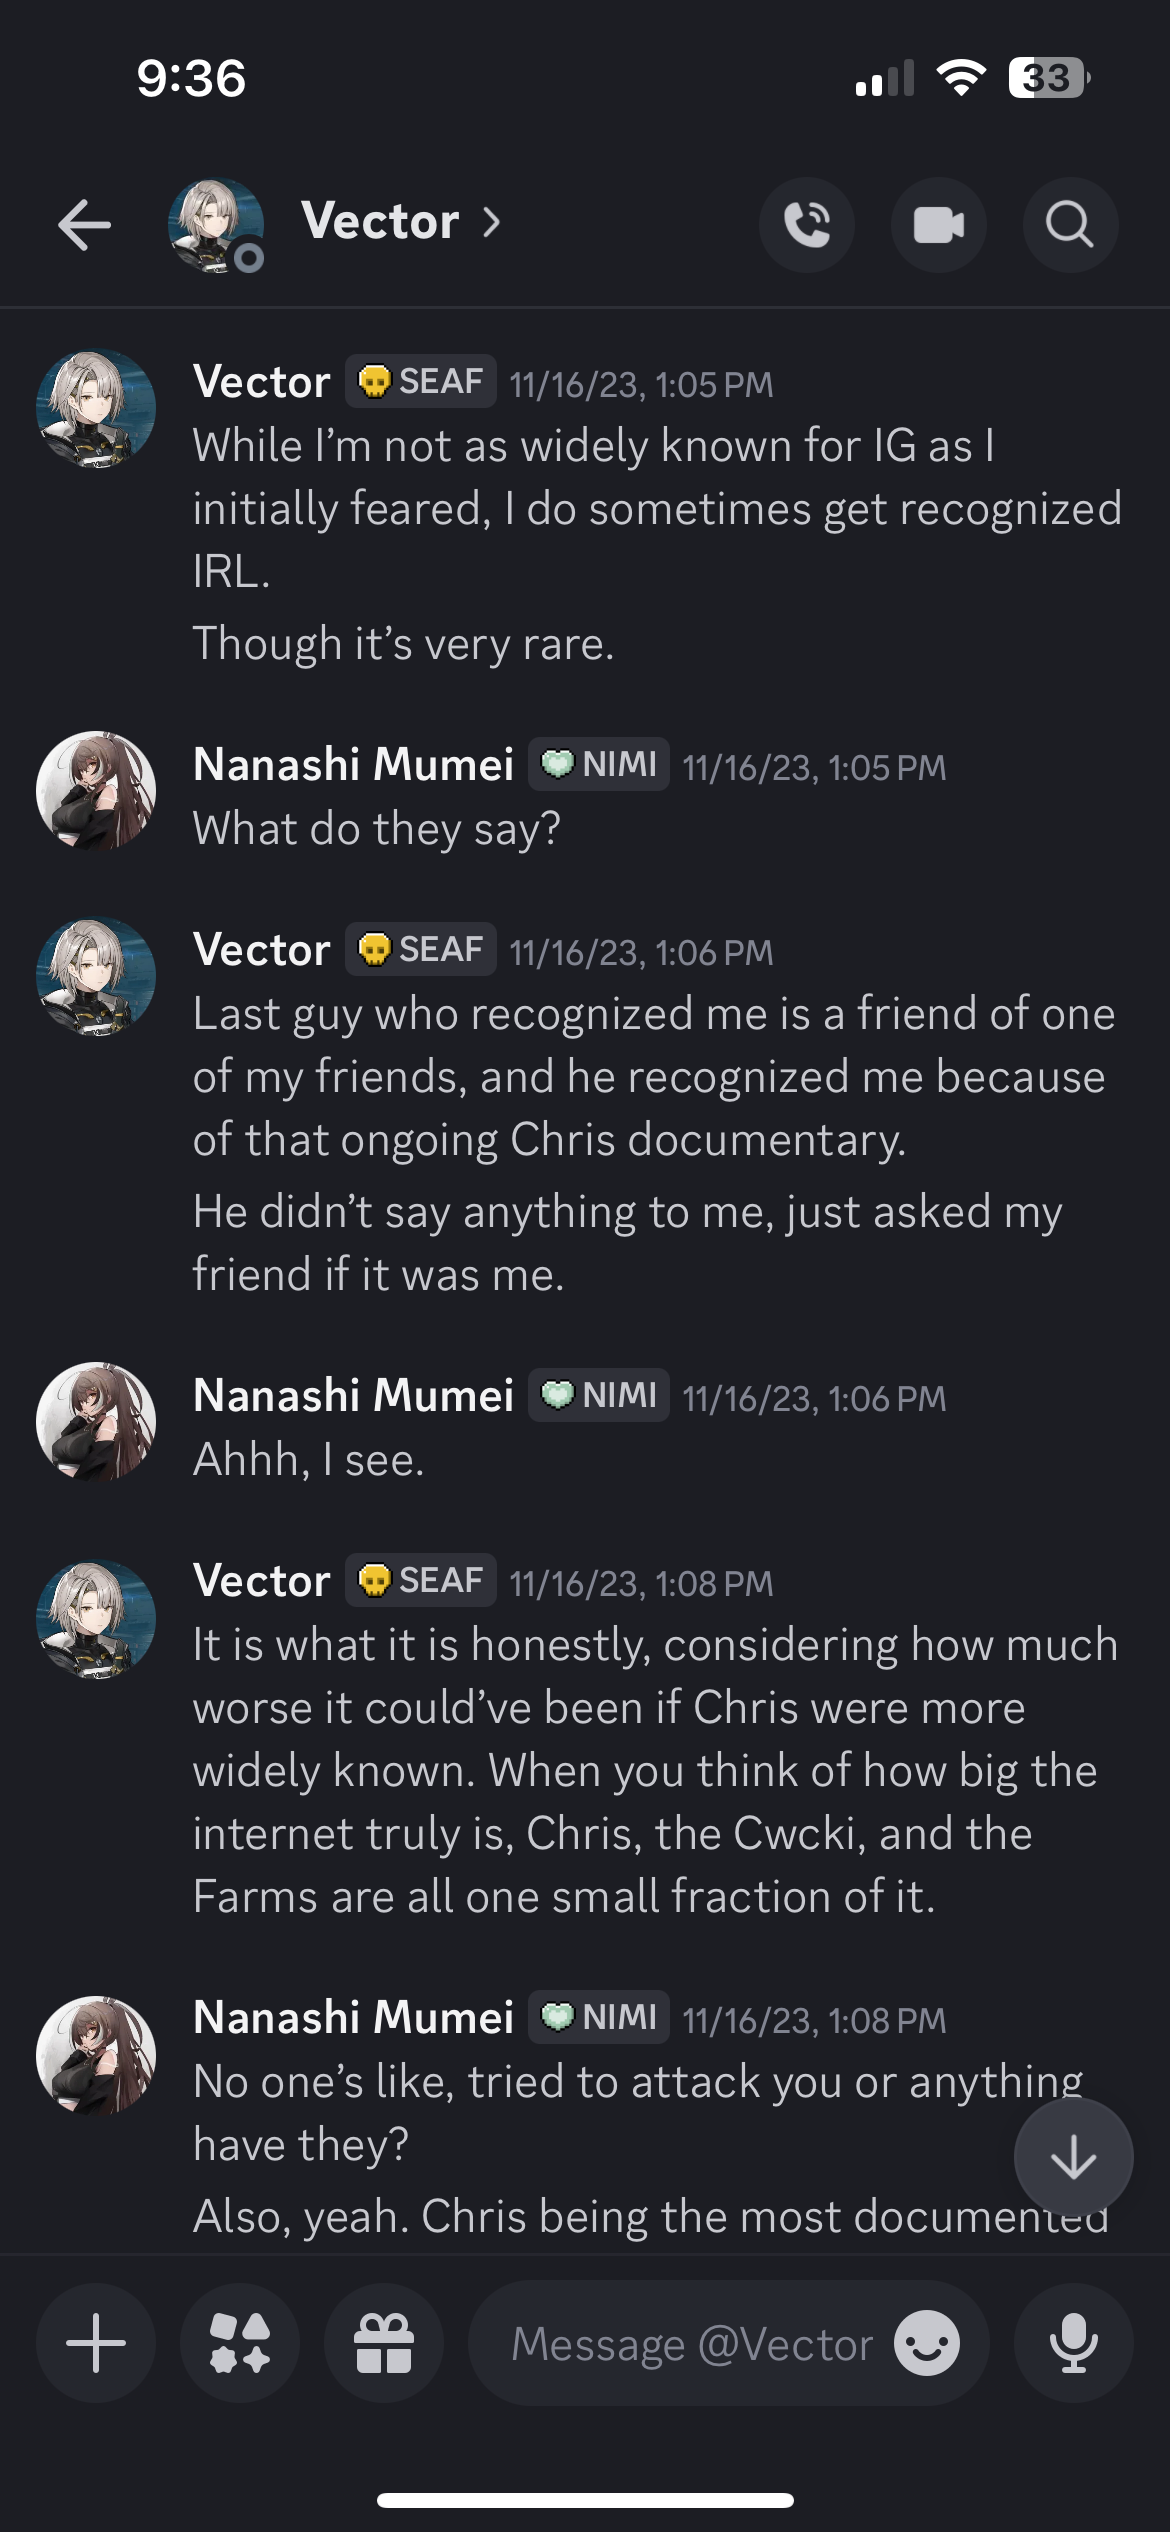
Task: Open search in this conversation
Action: 1070,224
